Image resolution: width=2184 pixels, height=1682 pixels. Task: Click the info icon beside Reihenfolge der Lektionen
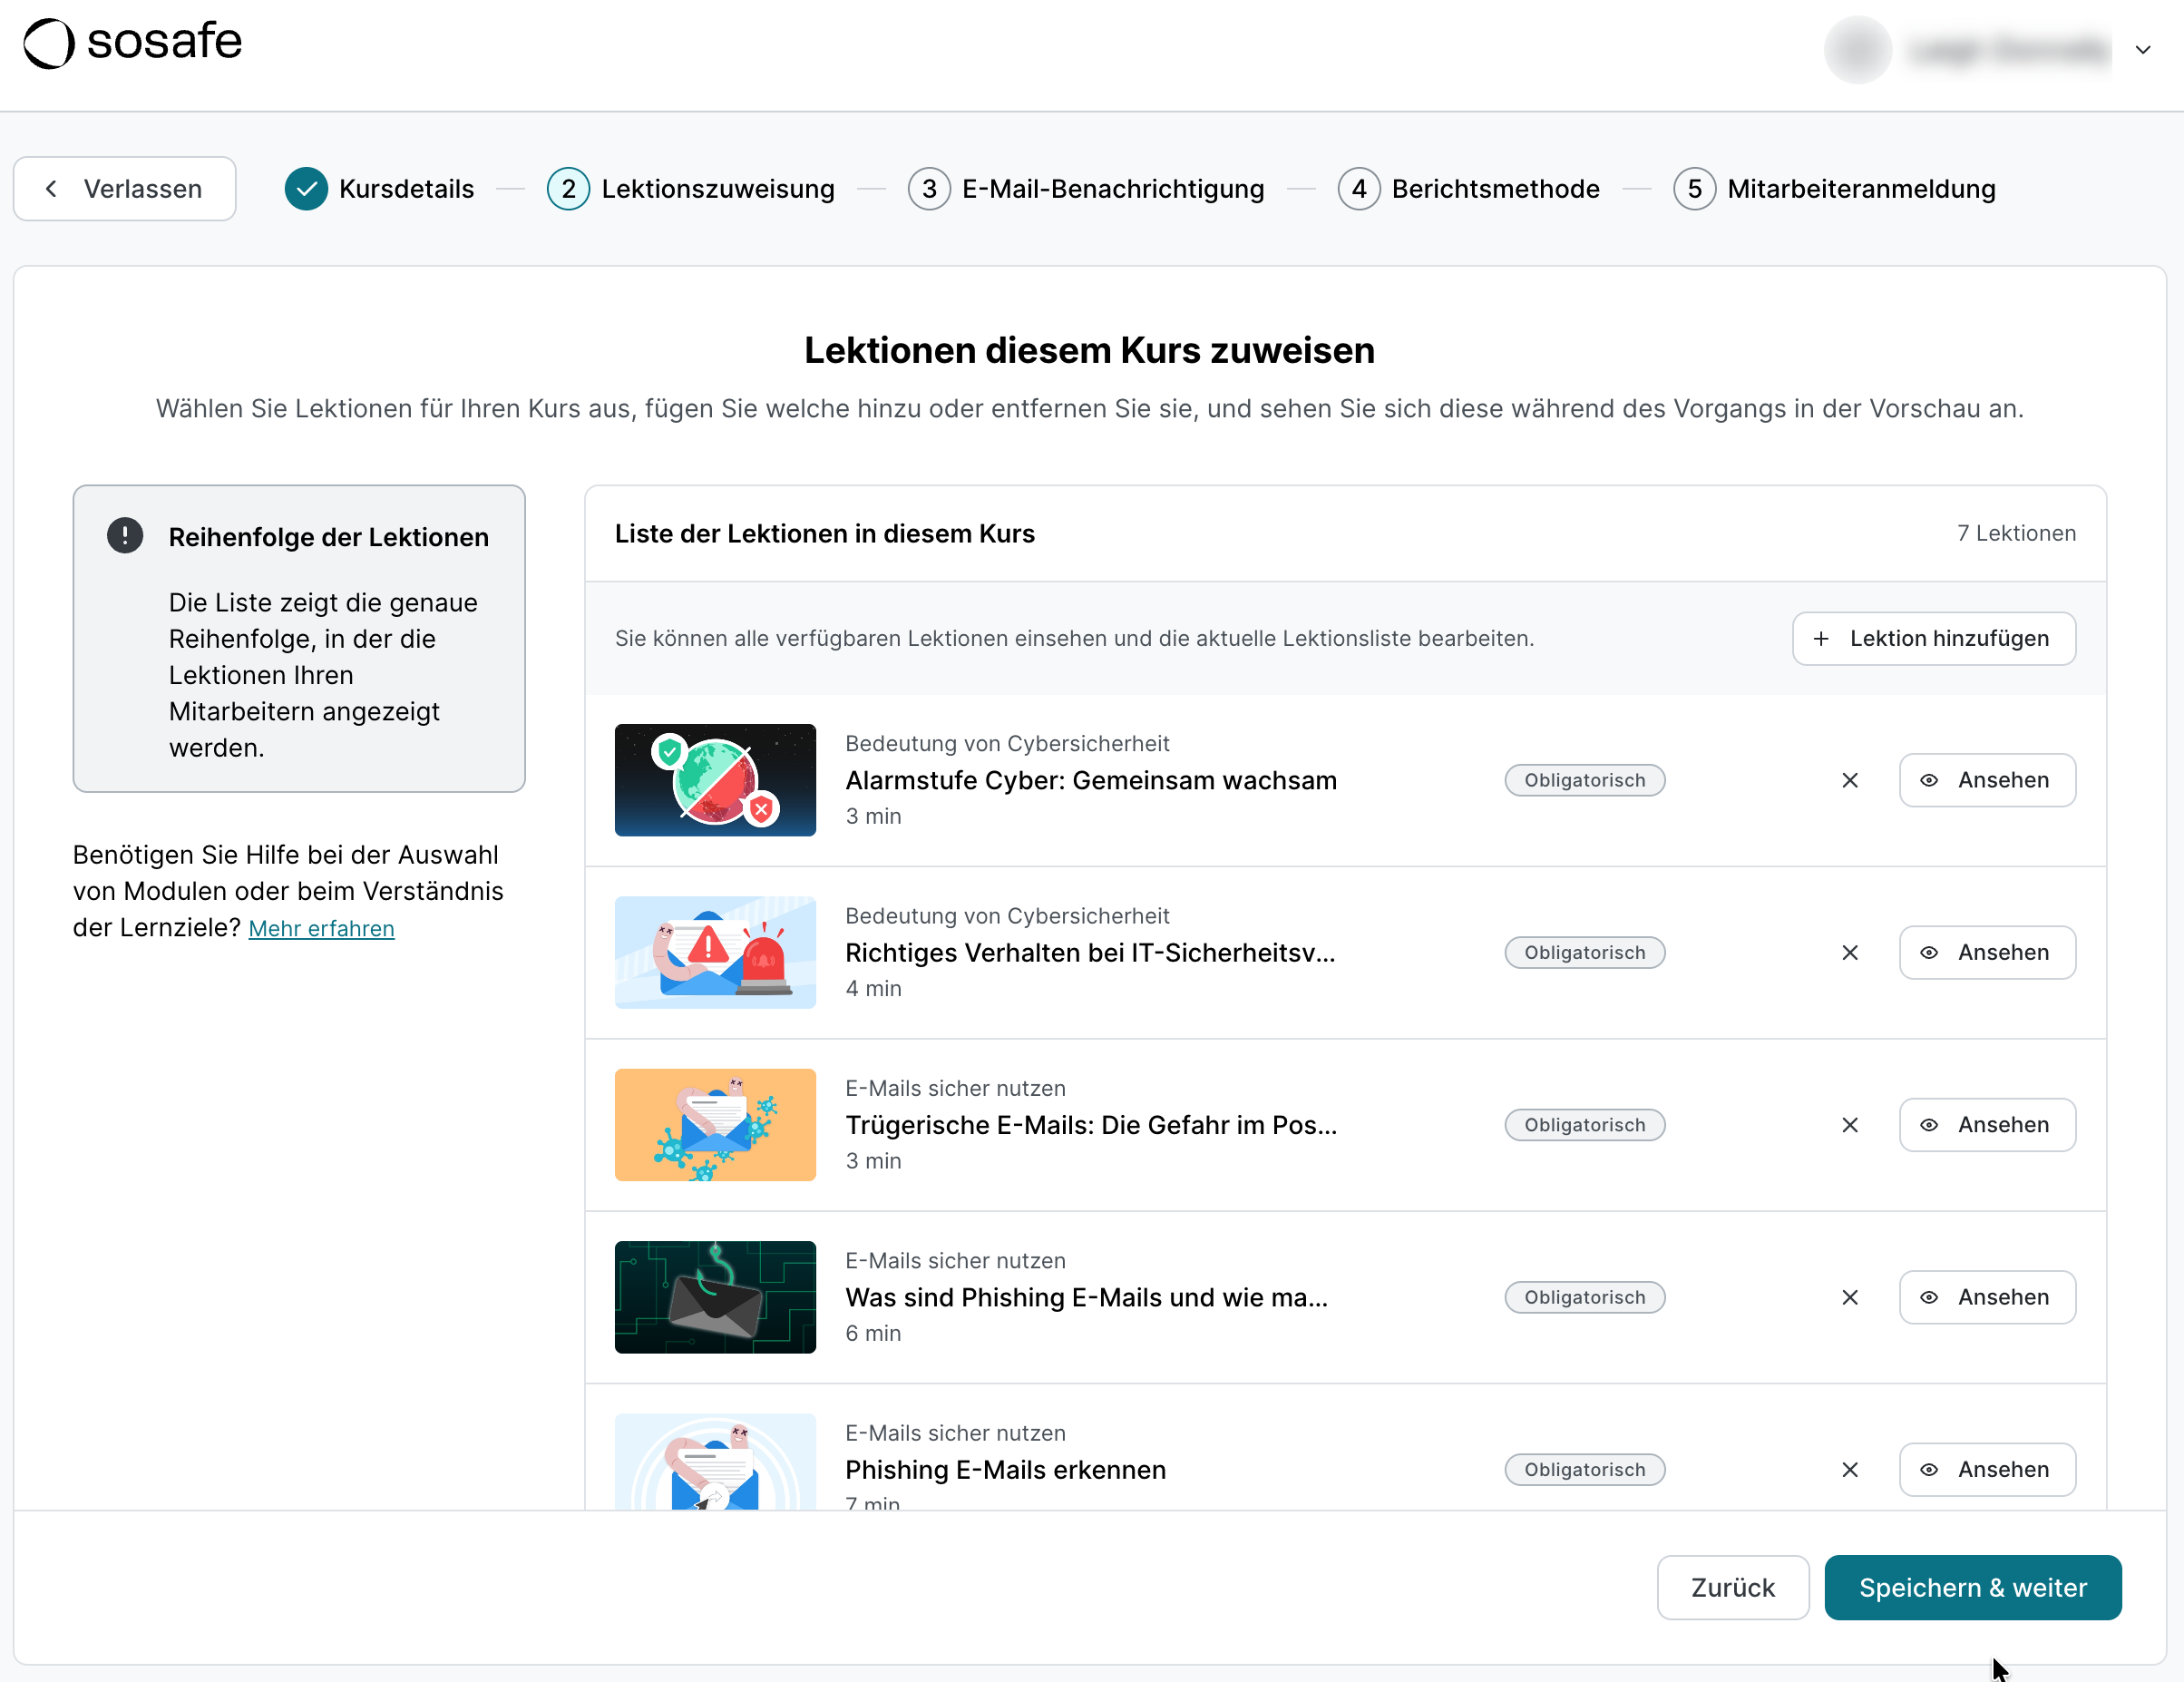pyautogui.click(x=124, y=535)
